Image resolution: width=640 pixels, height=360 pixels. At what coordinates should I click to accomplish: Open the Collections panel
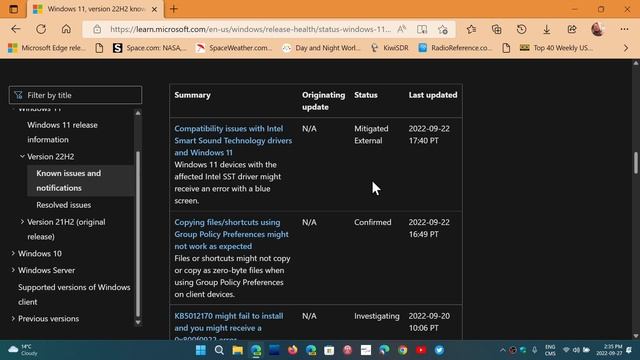coord(496,29)
